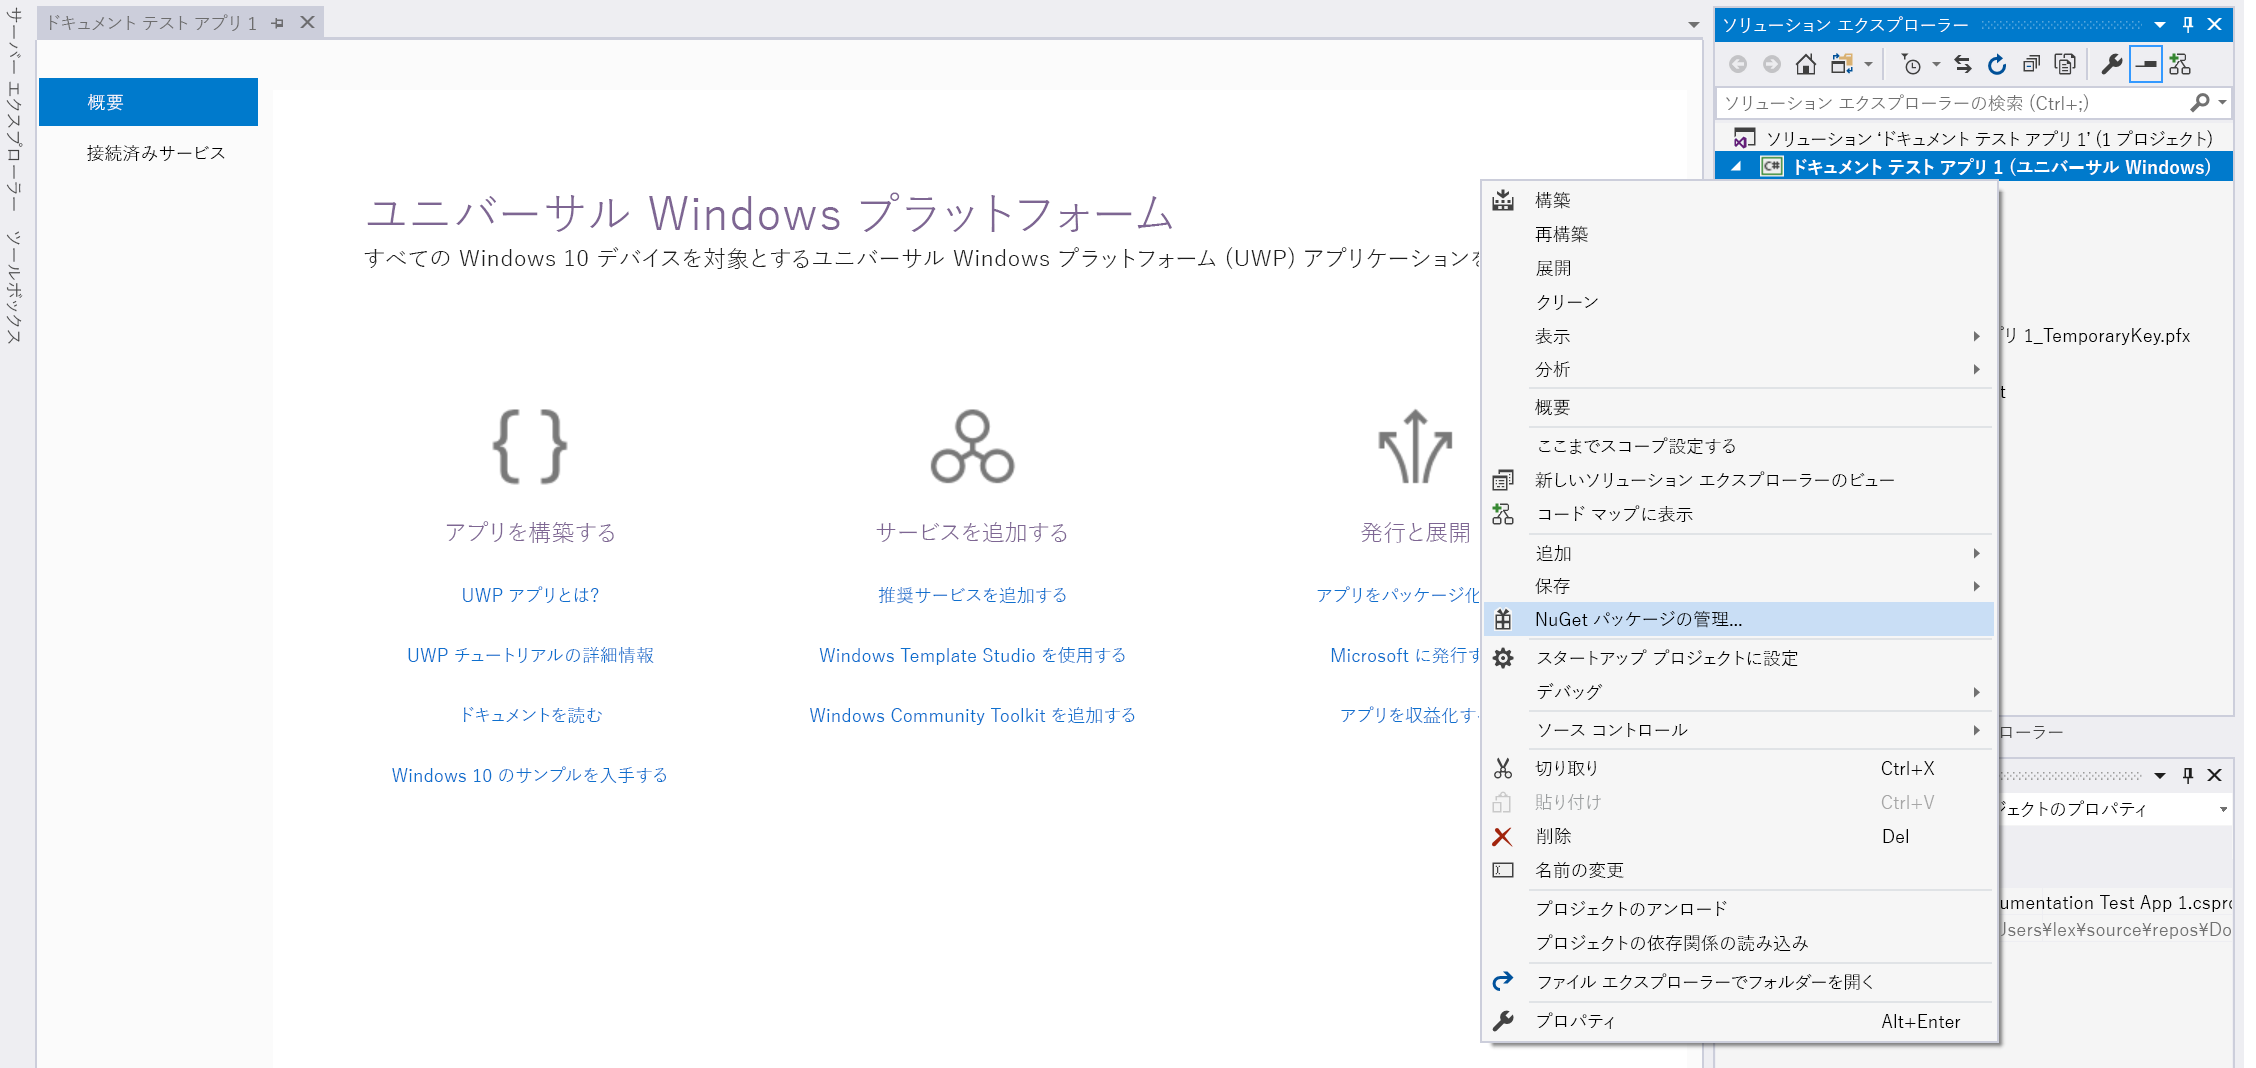The image size is (2256, 1068).
Task: Switch to 接続済みサービス tab
Action: (x=155, y=153)
